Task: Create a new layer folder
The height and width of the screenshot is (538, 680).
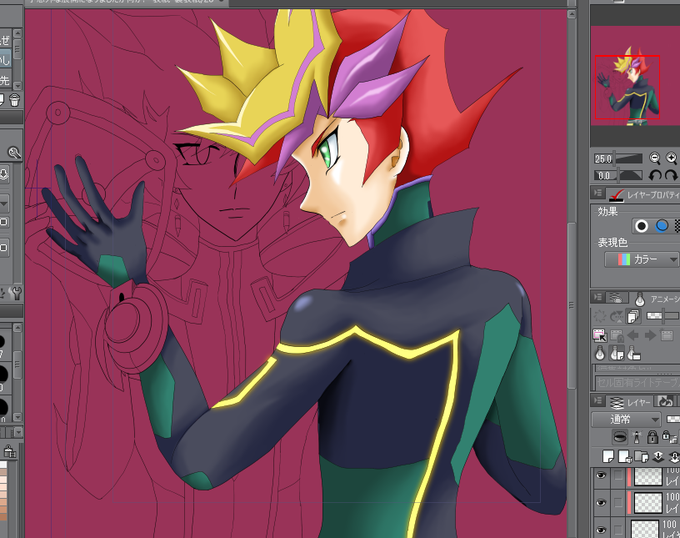Action: pyautogui.click(x=641, y=456)
